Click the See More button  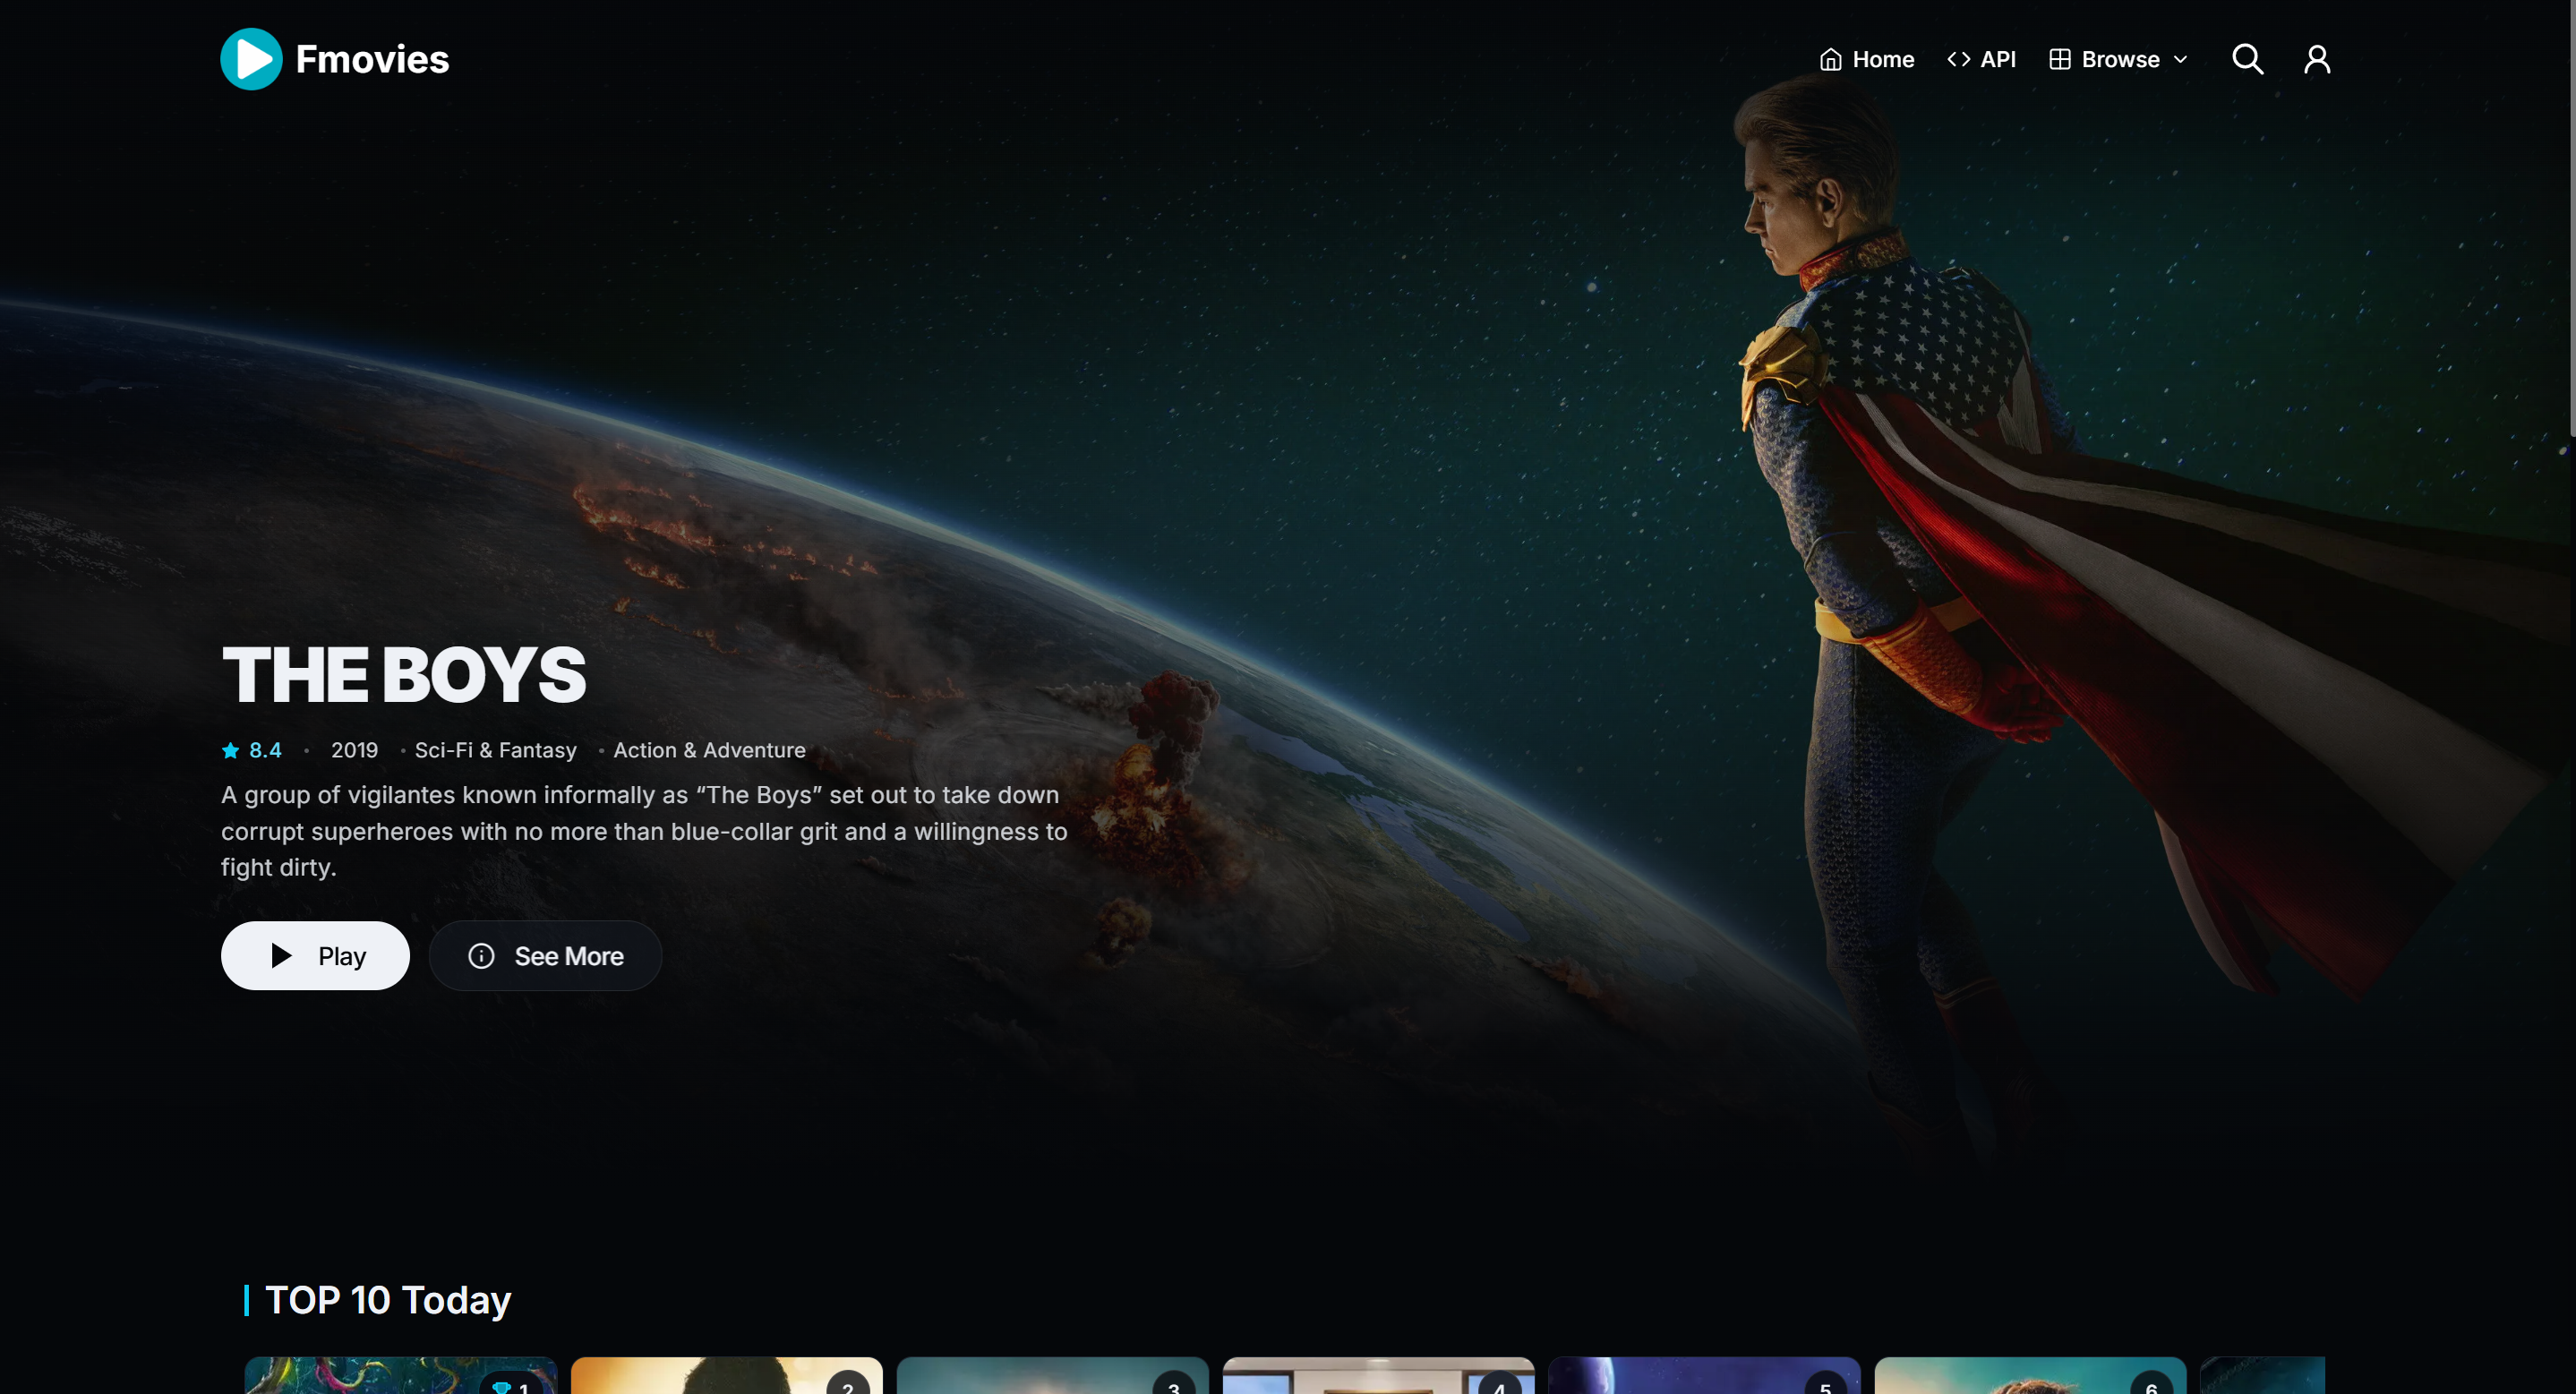[545, 956]
